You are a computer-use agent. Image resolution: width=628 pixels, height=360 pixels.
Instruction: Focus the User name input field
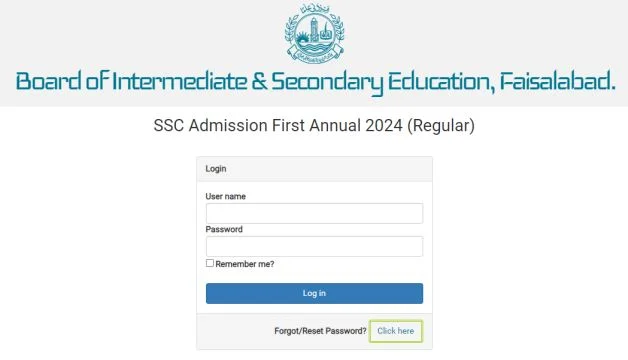[x=314, y=213]
